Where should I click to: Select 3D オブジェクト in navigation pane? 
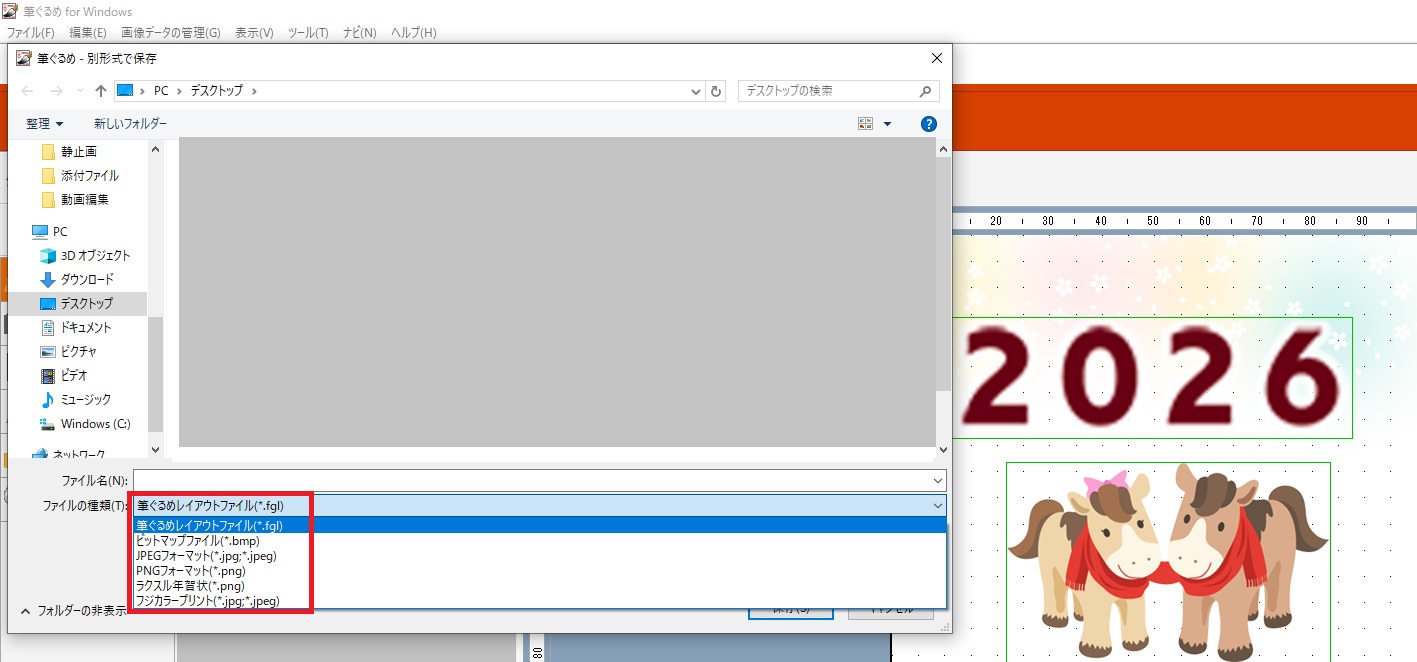point(95,256)
